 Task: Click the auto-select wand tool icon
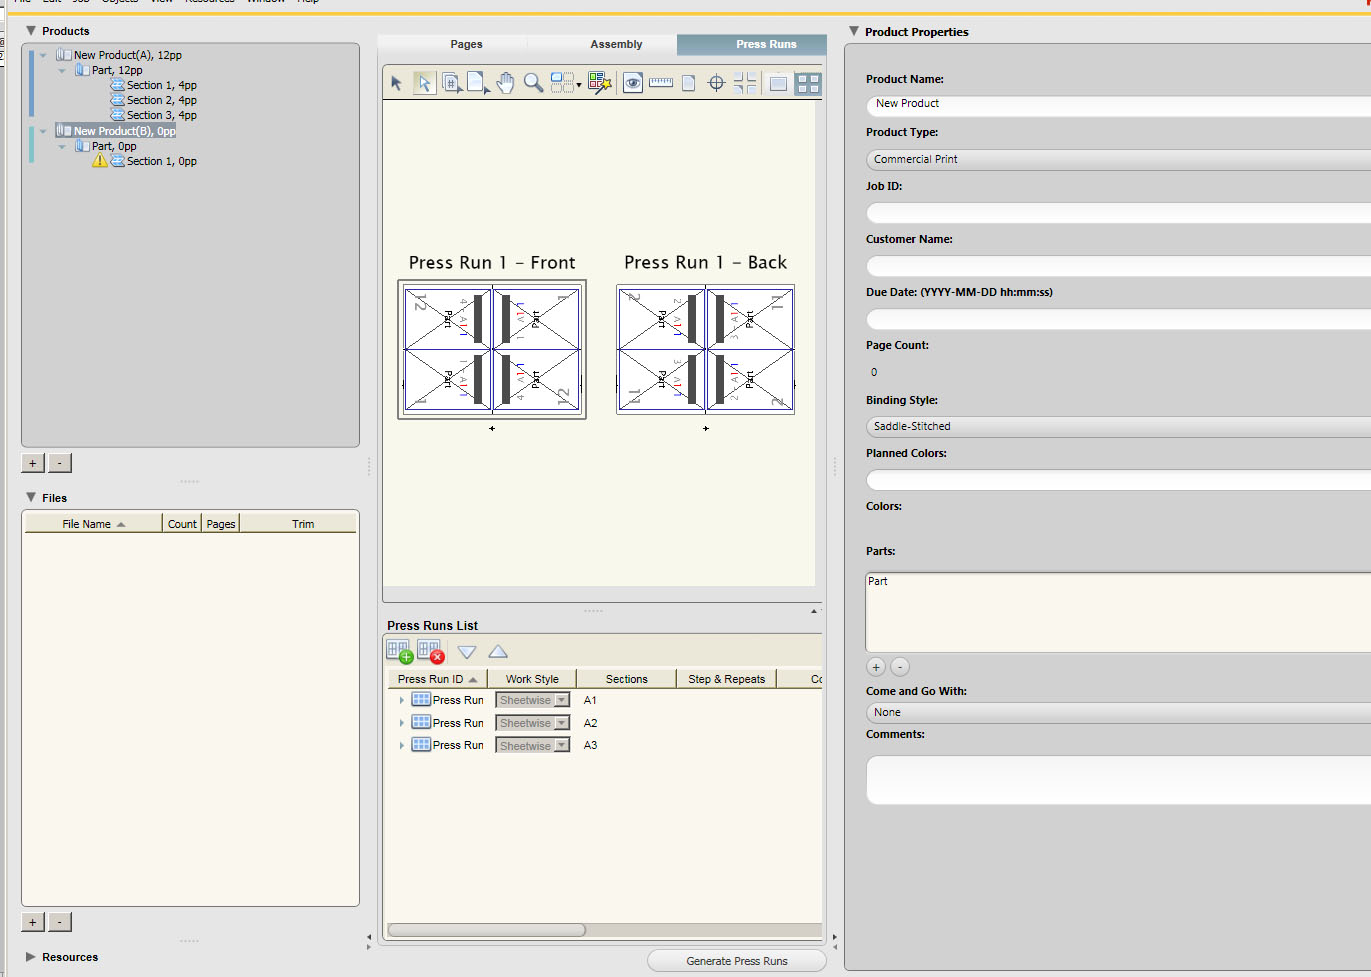[x=599, y=83]
